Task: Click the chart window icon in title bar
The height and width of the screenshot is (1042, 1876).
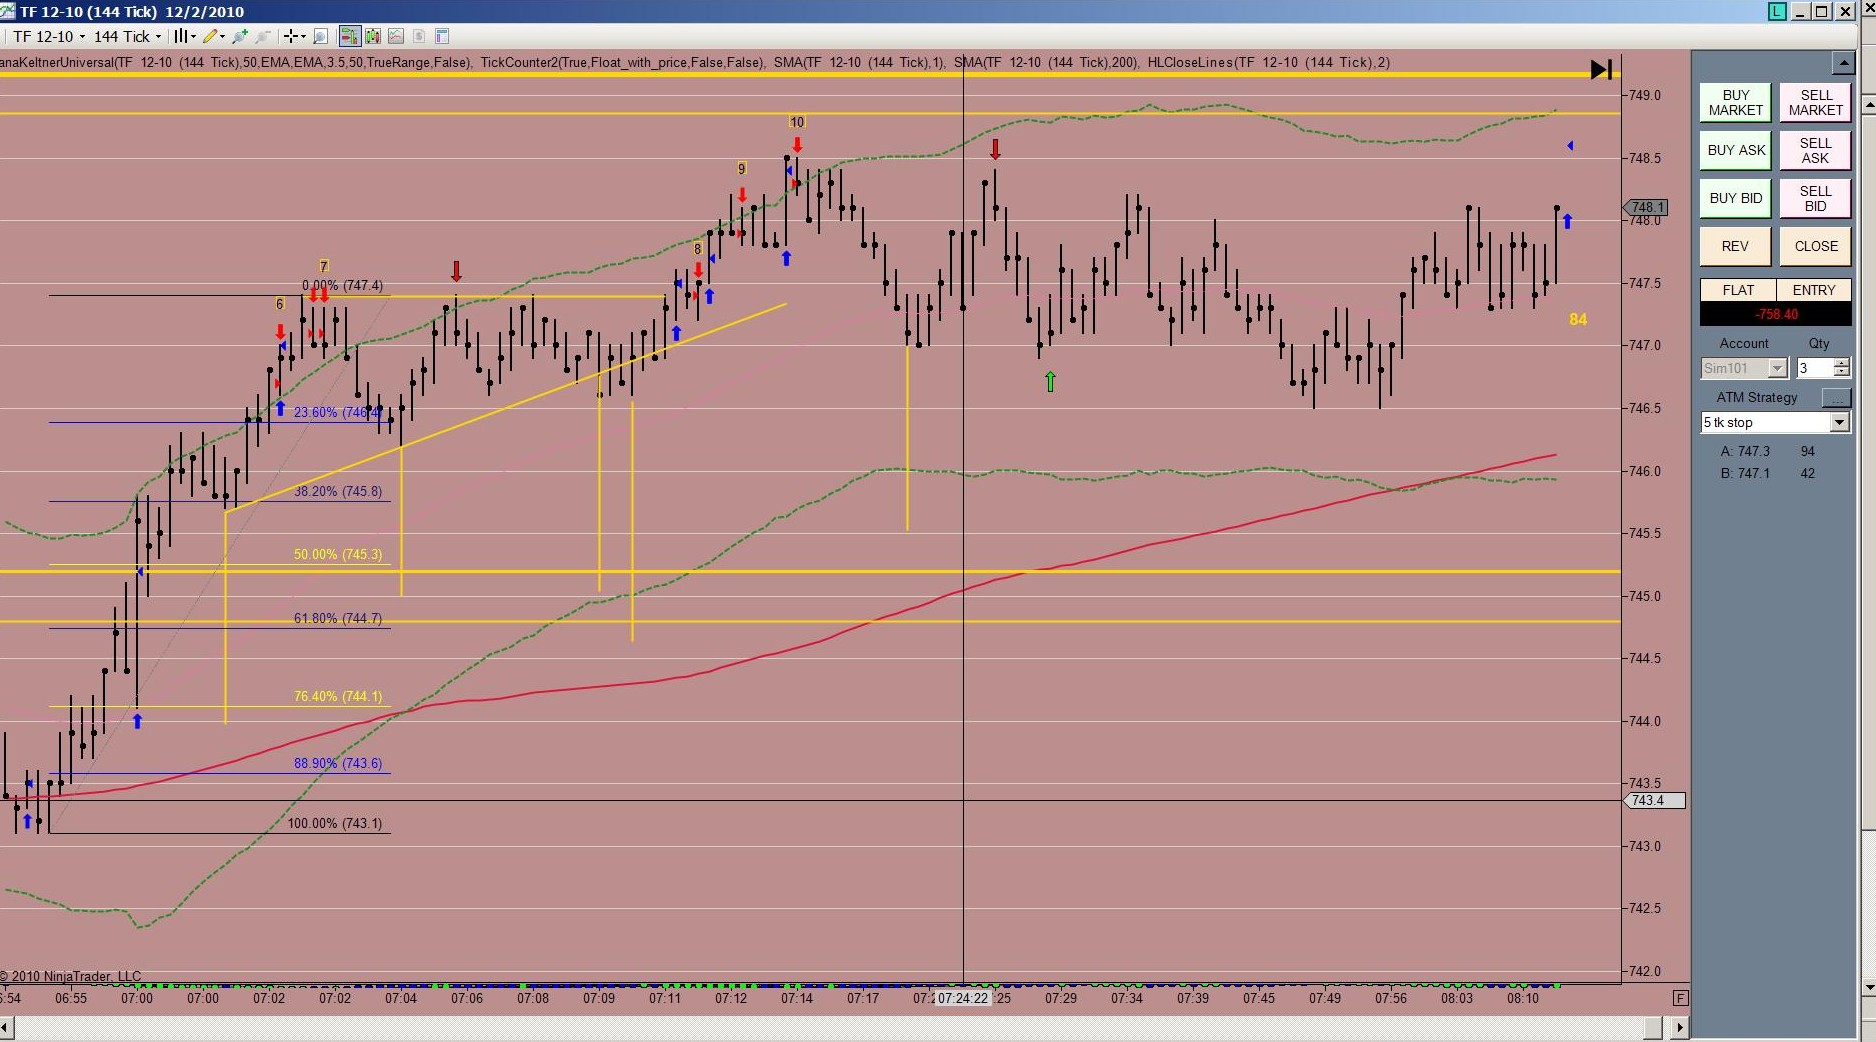Action: [9, 11]
